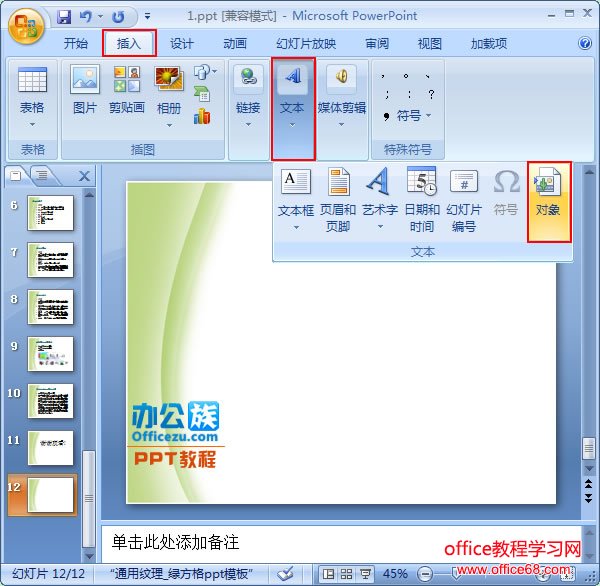This screenshot has width=600, height=586.
Task: Expand the 表格 dropdown arrow
Action: [32, 124]
